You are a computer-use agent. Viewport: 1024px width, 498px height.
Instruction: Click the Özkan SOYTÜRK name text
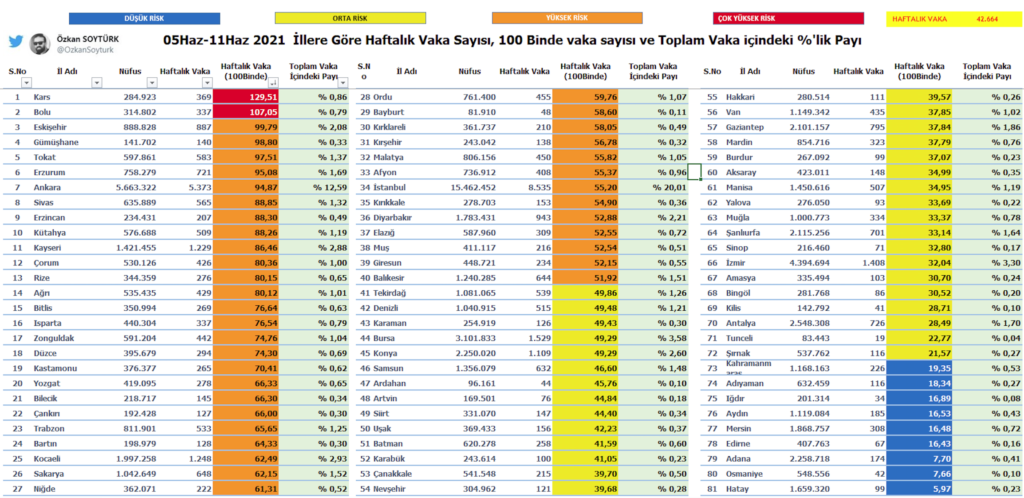tap(87, 39)
